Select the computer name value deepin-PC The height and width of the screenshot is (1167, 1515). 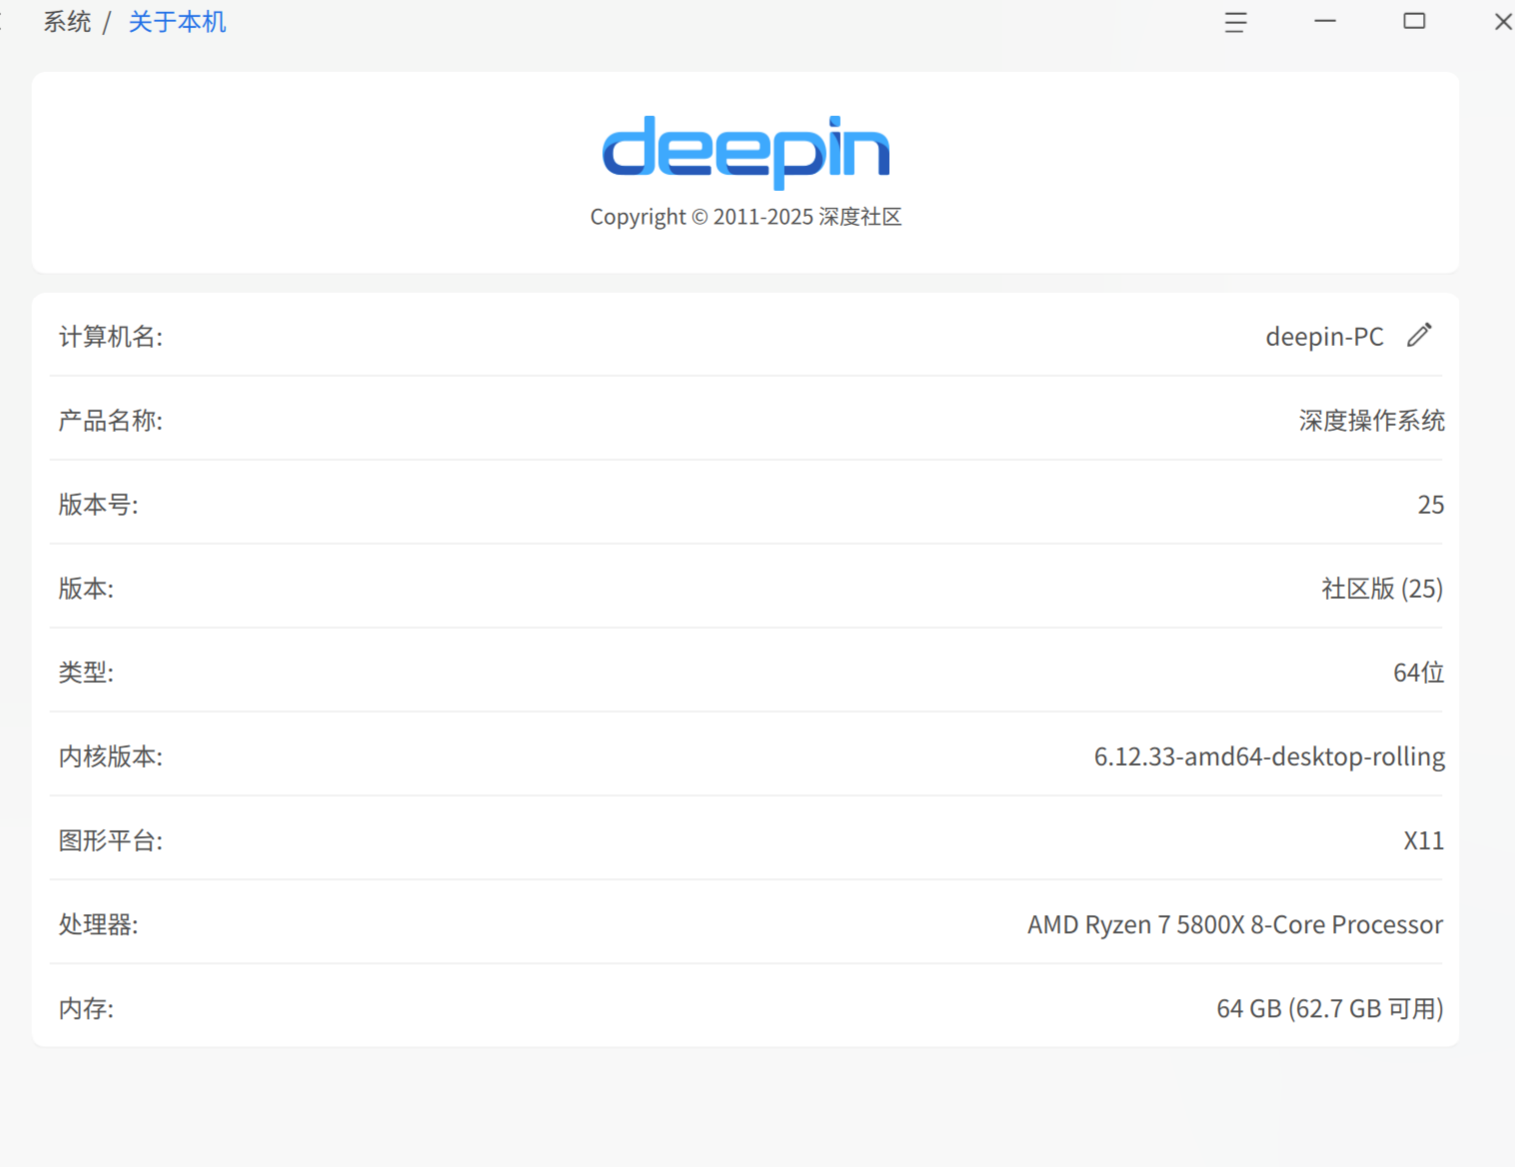(x=1324, y=337)
